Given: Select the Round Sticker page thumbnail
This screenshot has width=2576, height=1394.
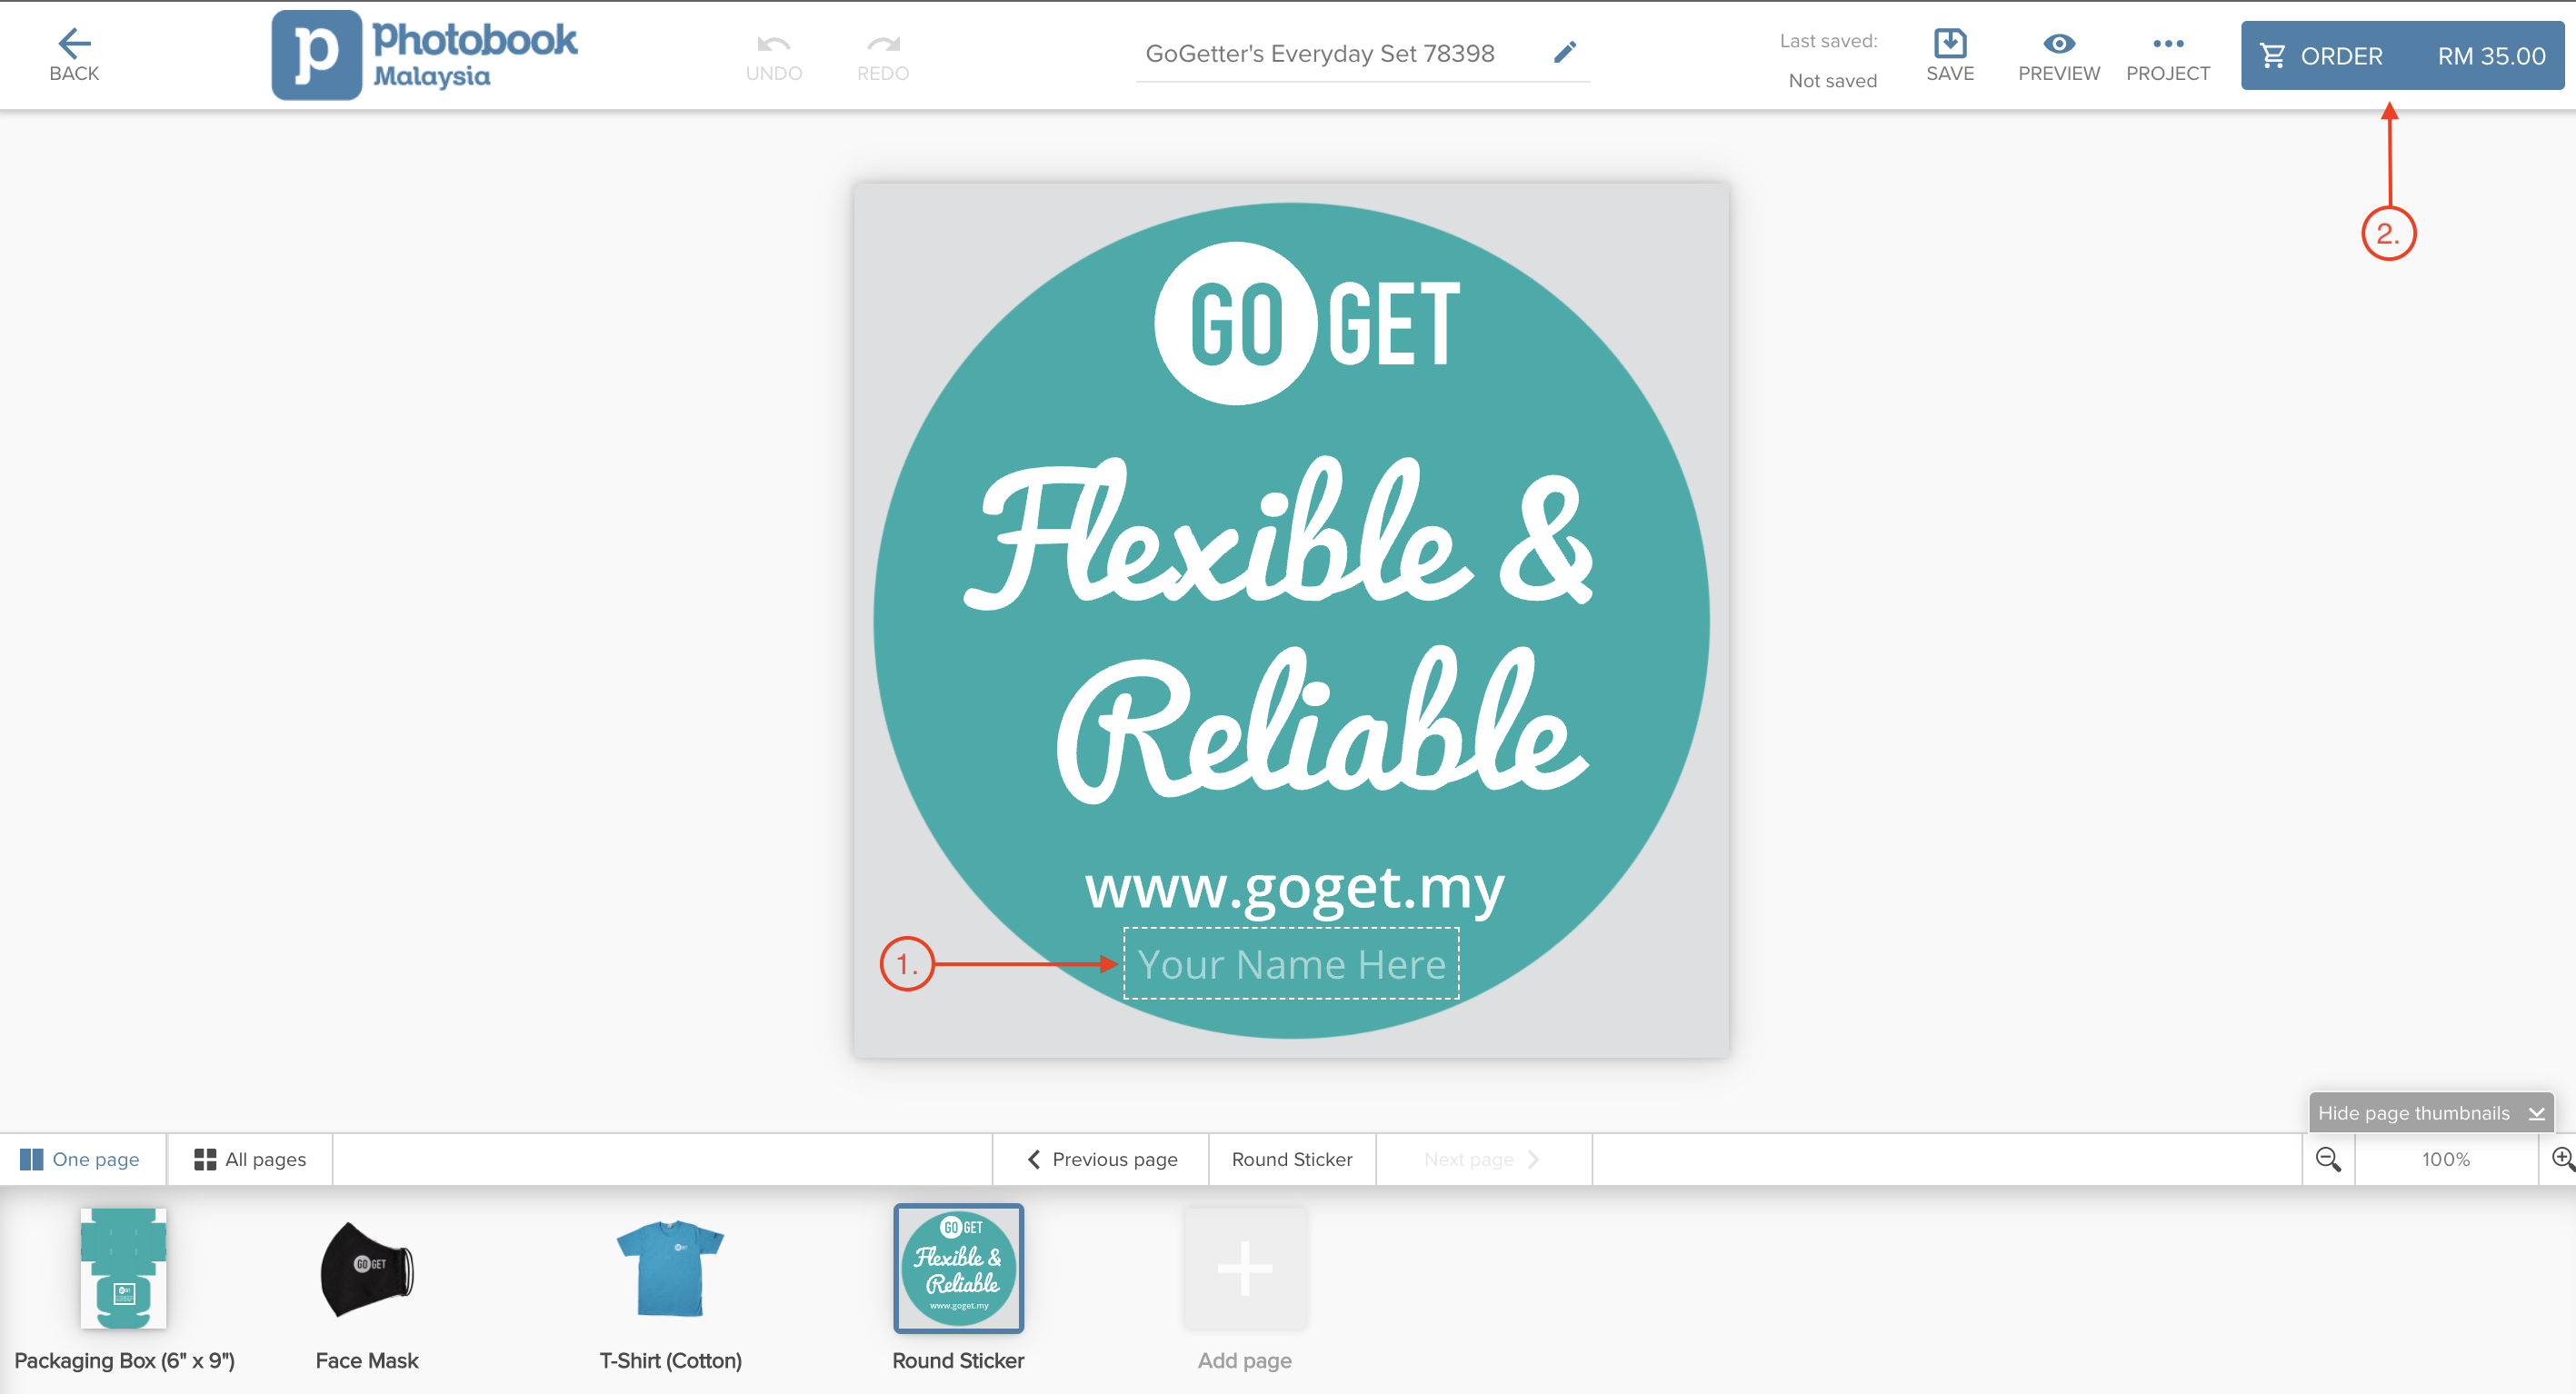Looking at the screenshot, I should click(958, 1268).
